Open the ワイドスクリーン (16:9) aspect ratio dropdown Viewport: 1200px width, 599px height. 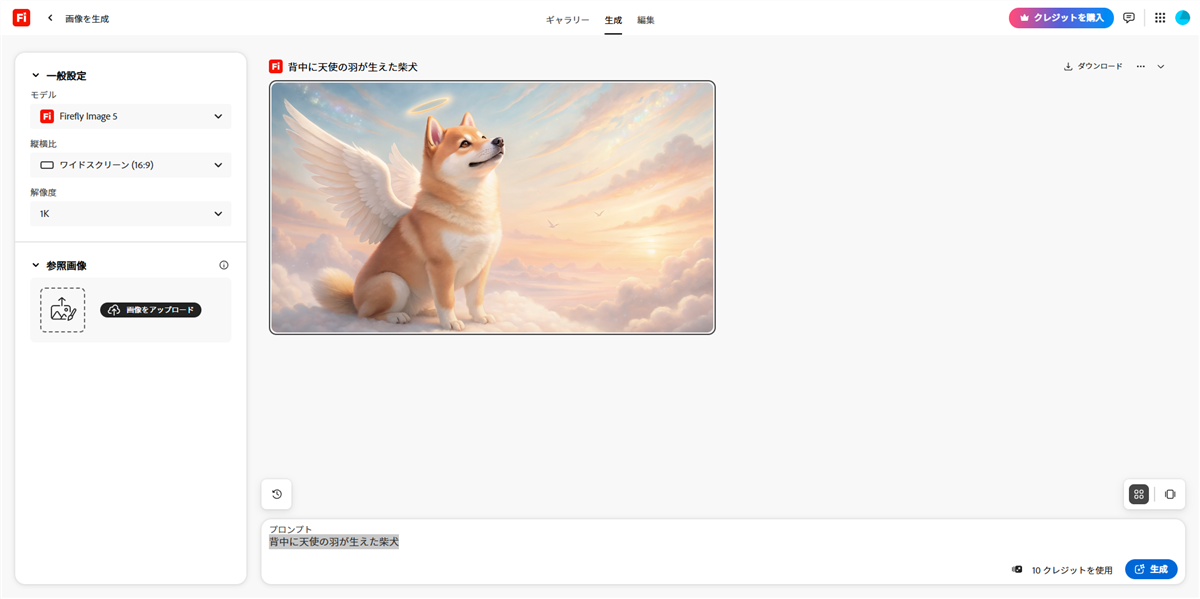coord(131,165)
